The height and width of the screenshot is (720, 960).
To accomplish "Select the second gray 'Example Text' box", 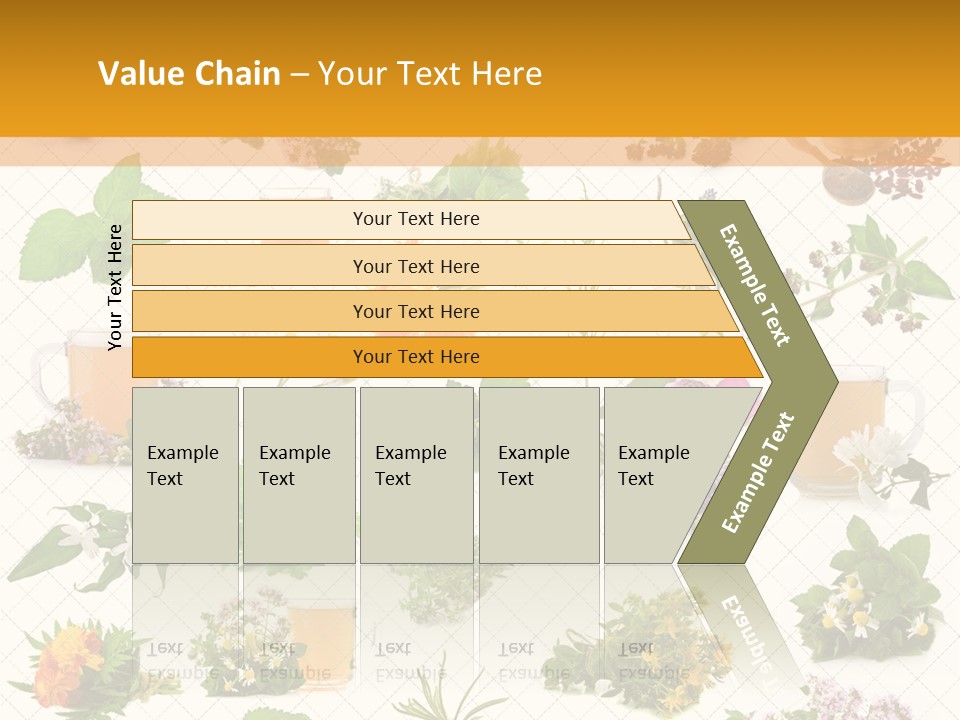I will click(299, 475).
